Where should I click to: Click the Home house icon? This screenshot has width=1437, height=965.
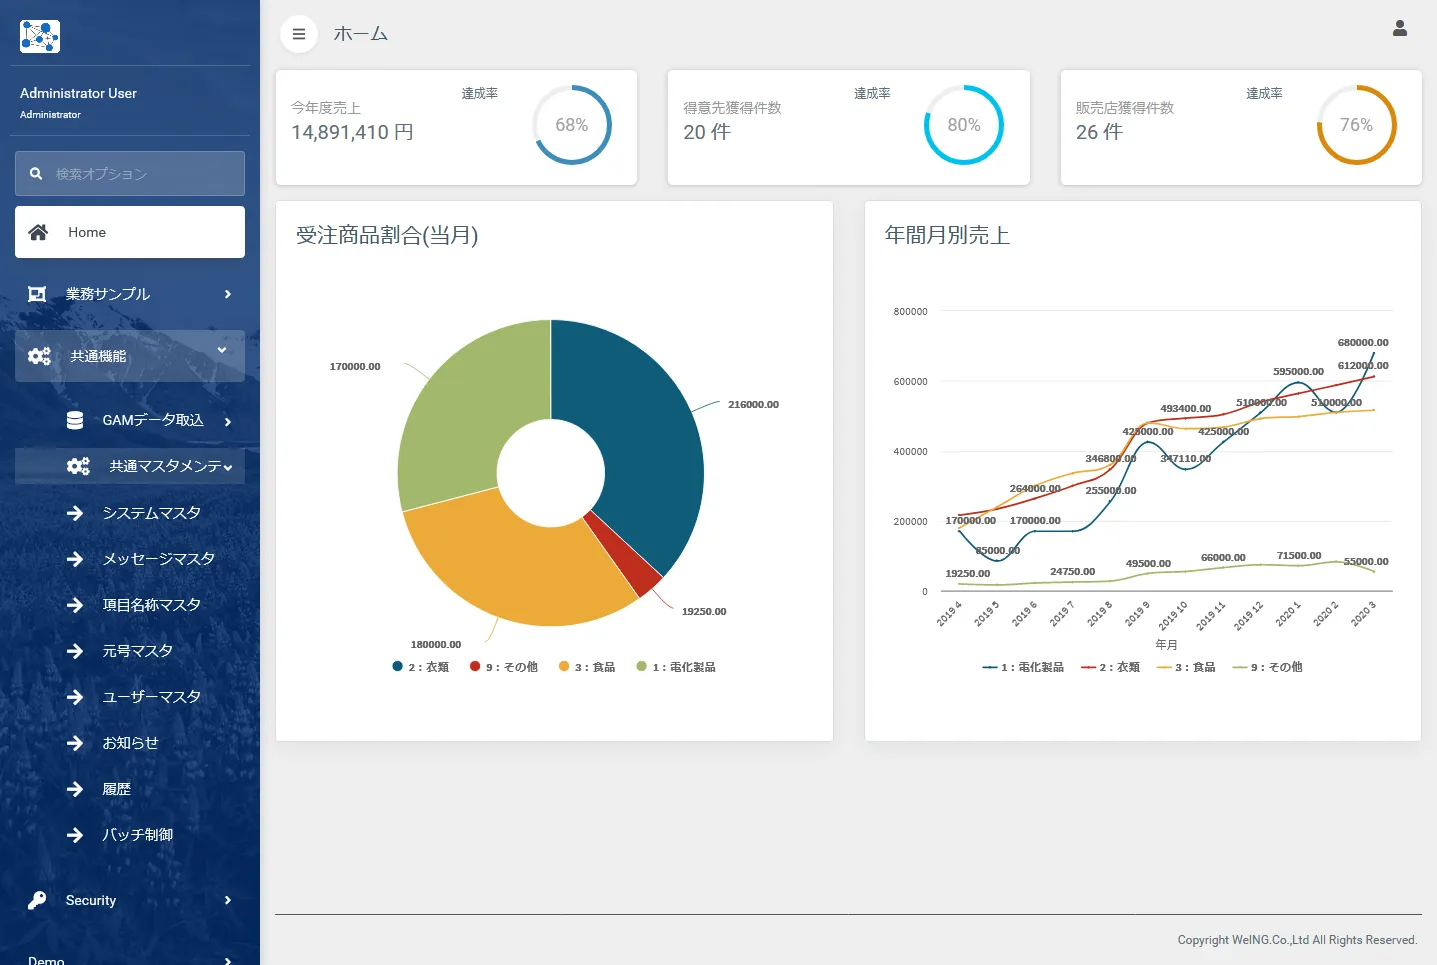[x=38, y=232]
